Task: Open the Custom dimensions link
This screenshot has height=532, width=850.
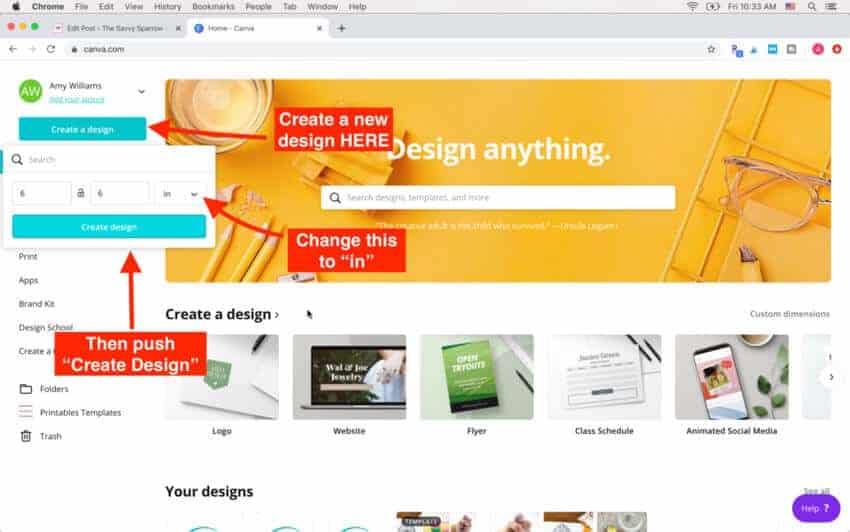Action: click(x=789, y=314)
